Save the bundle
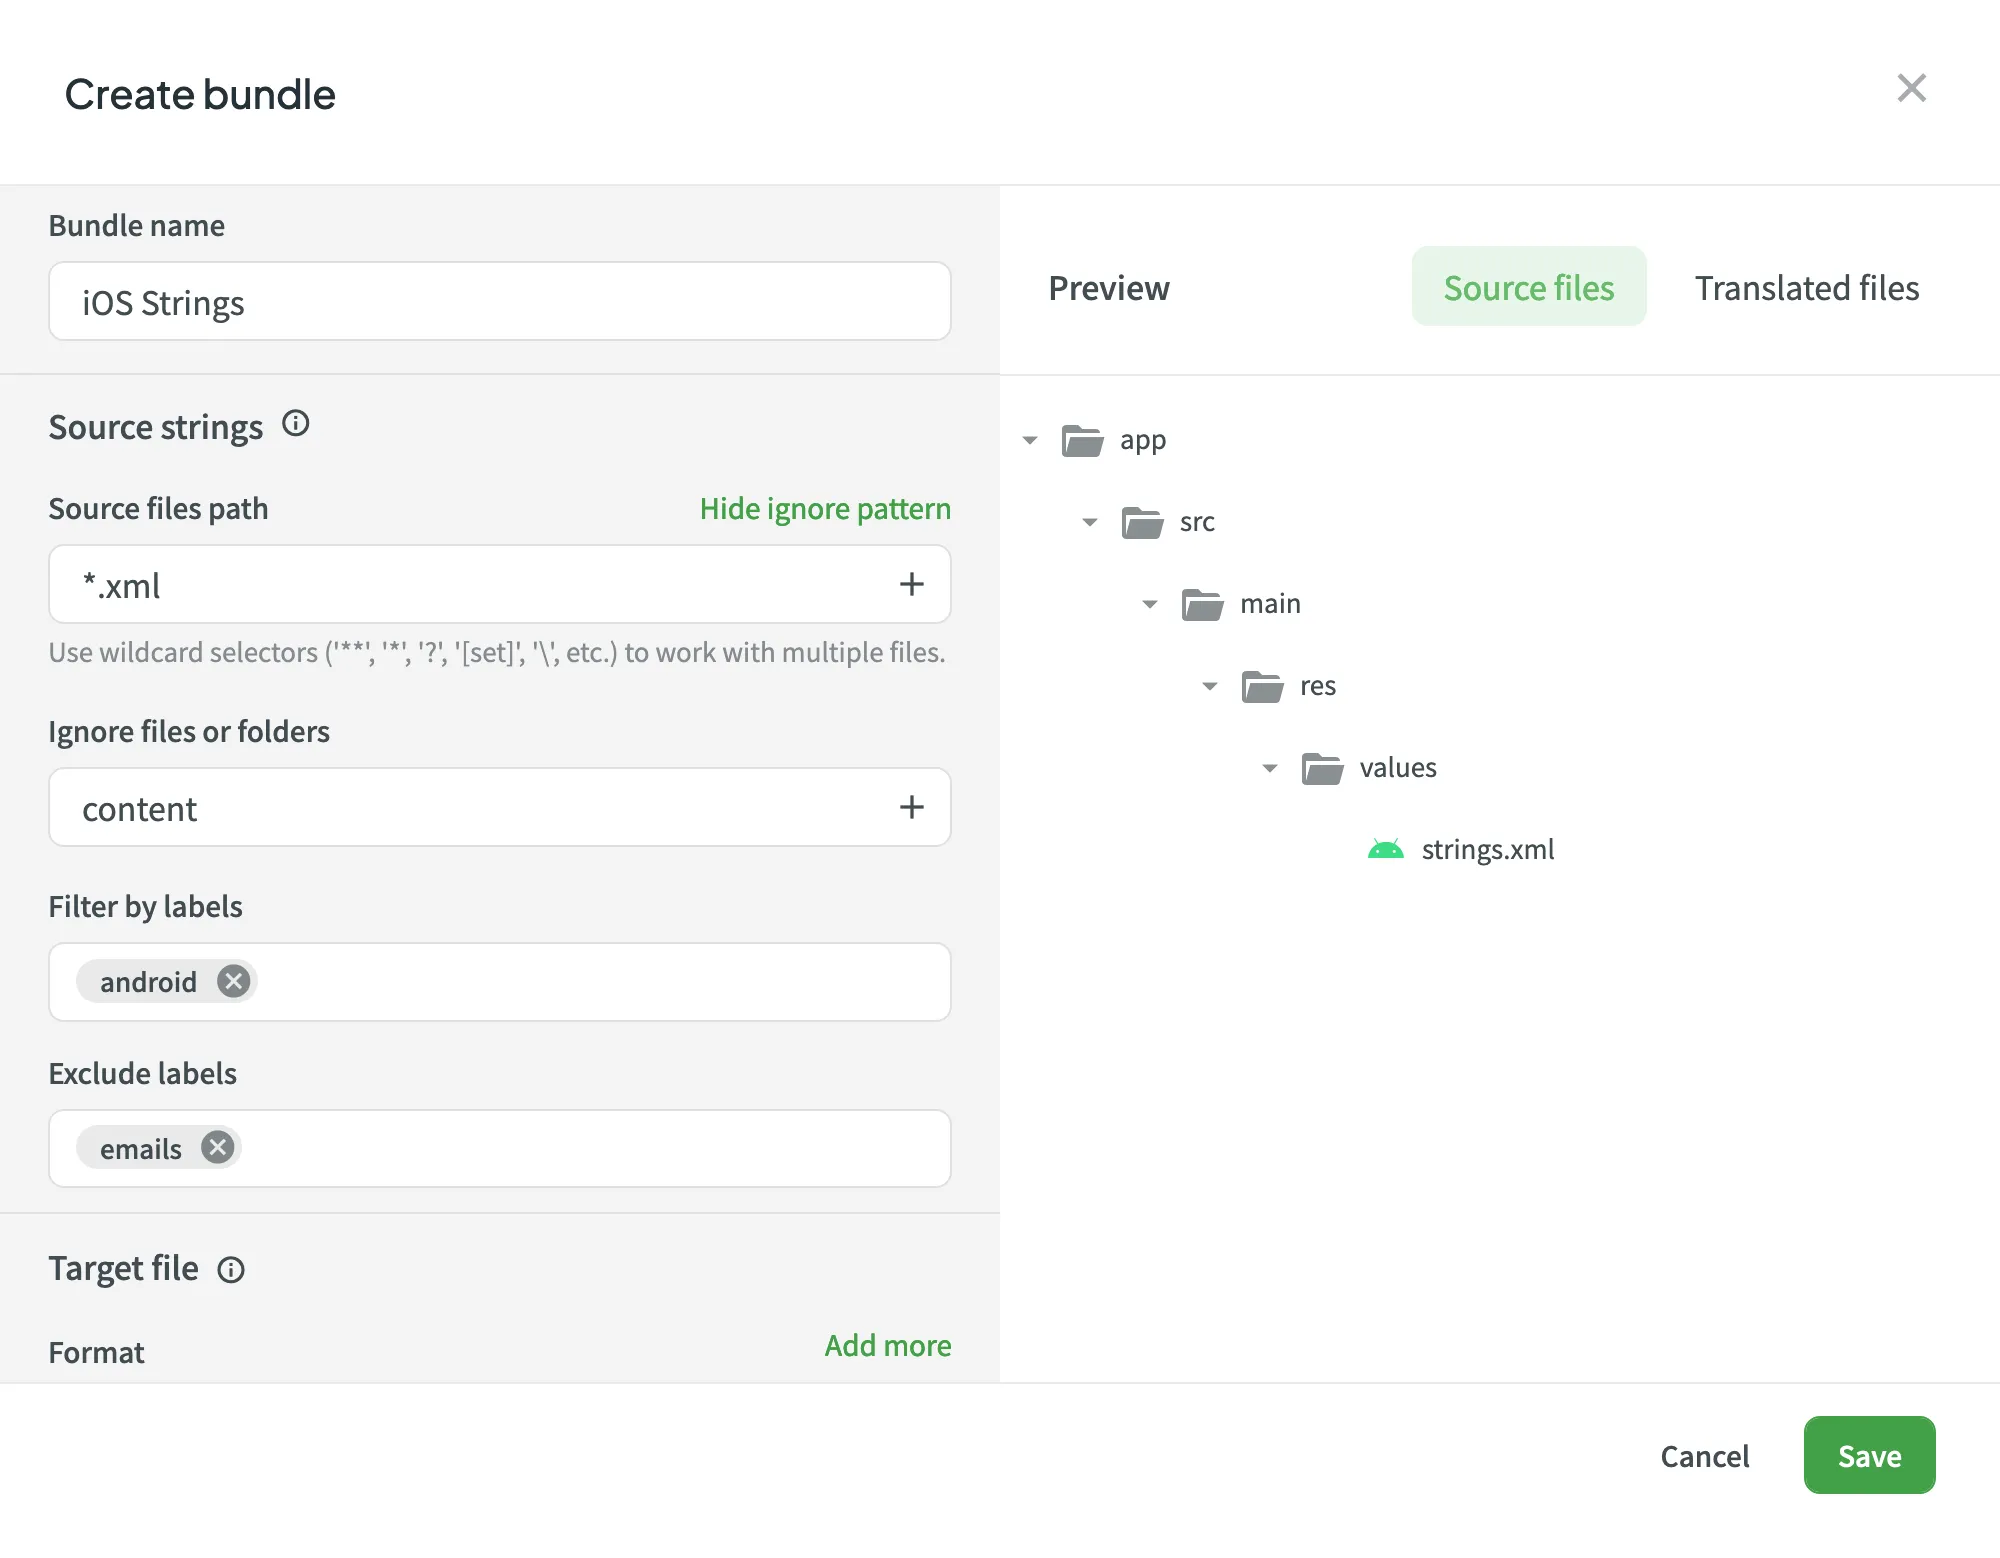This screenshot has height=1558, width=2000. [1869, 1455]
